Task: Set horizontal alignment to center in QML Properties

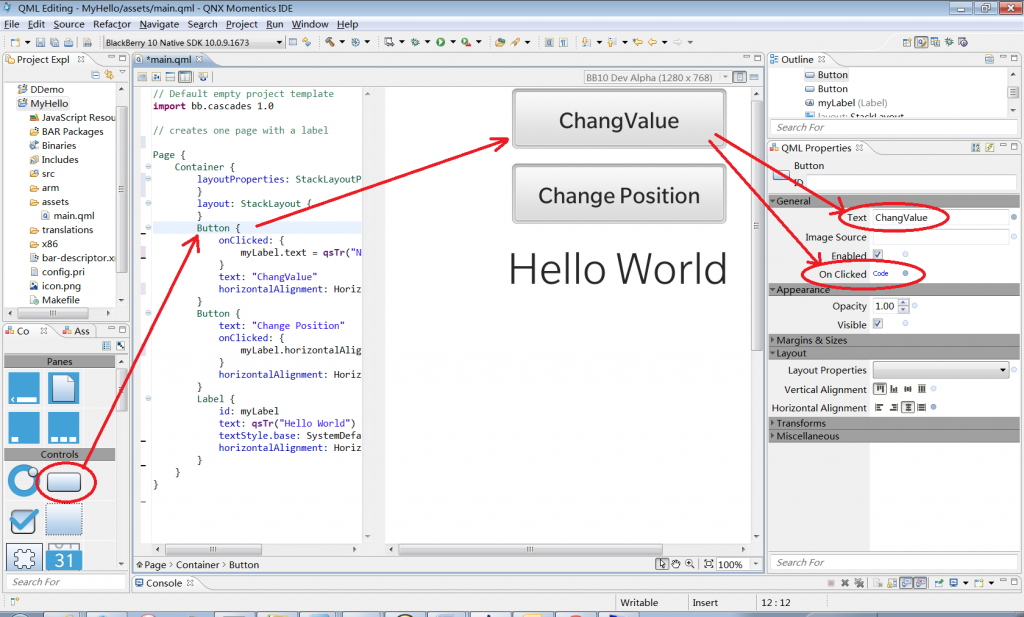Action: 908,407
